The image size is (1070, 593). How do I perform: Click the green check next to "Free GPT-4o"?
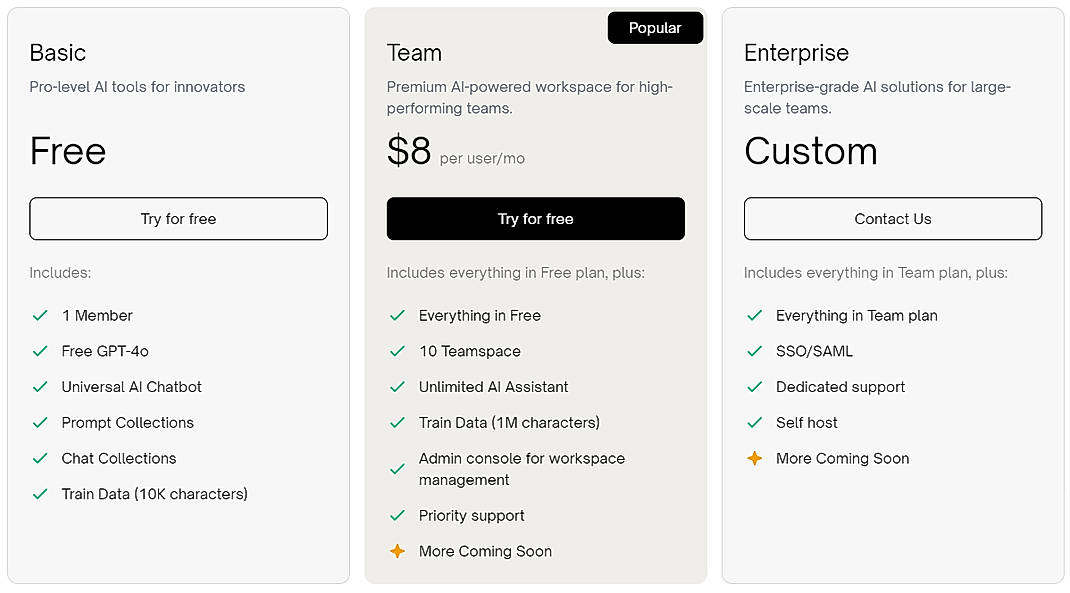tap(40, 351)
